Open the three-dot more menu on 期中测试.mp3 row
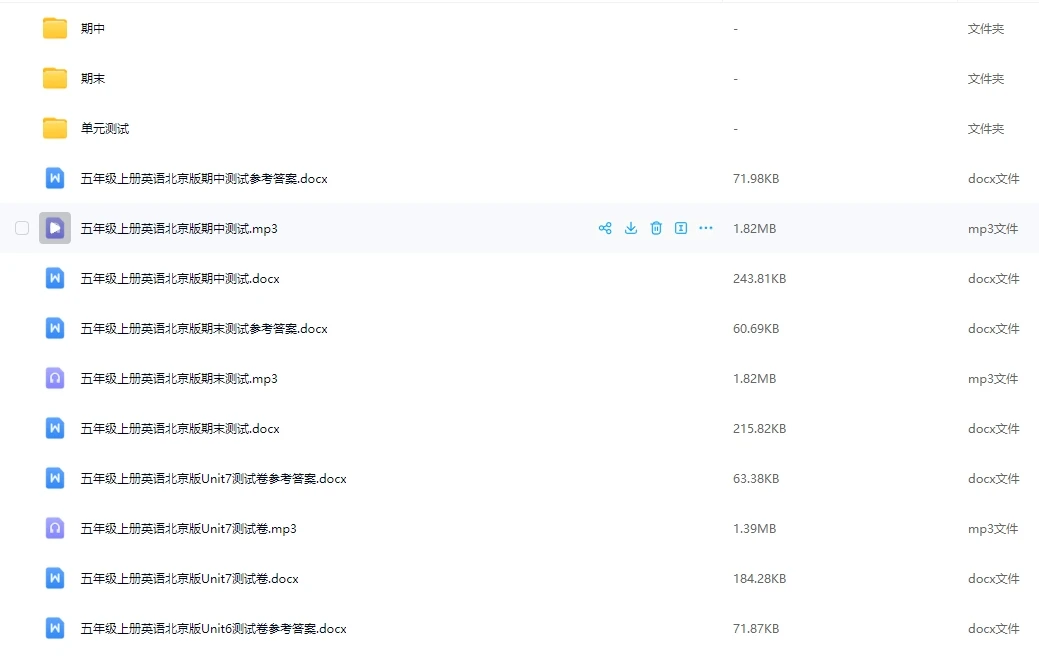Image resolution: width=1039 pixels, height=661 pixels. [x=706, y=229]
